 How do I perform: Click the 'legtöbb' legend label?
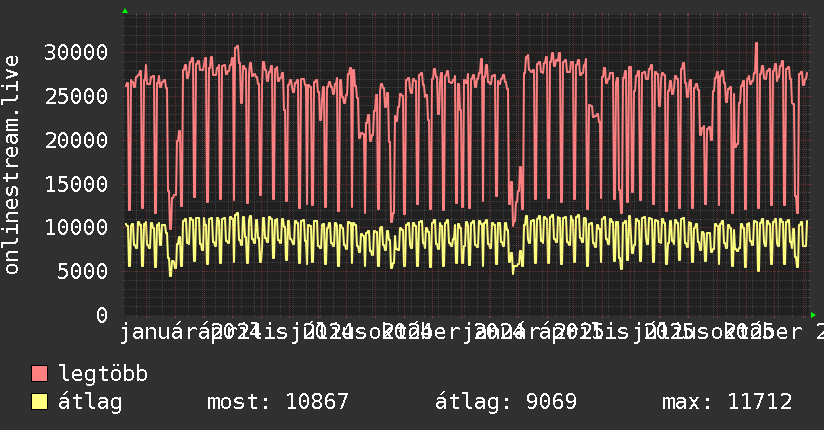click(x=103, y=373)
